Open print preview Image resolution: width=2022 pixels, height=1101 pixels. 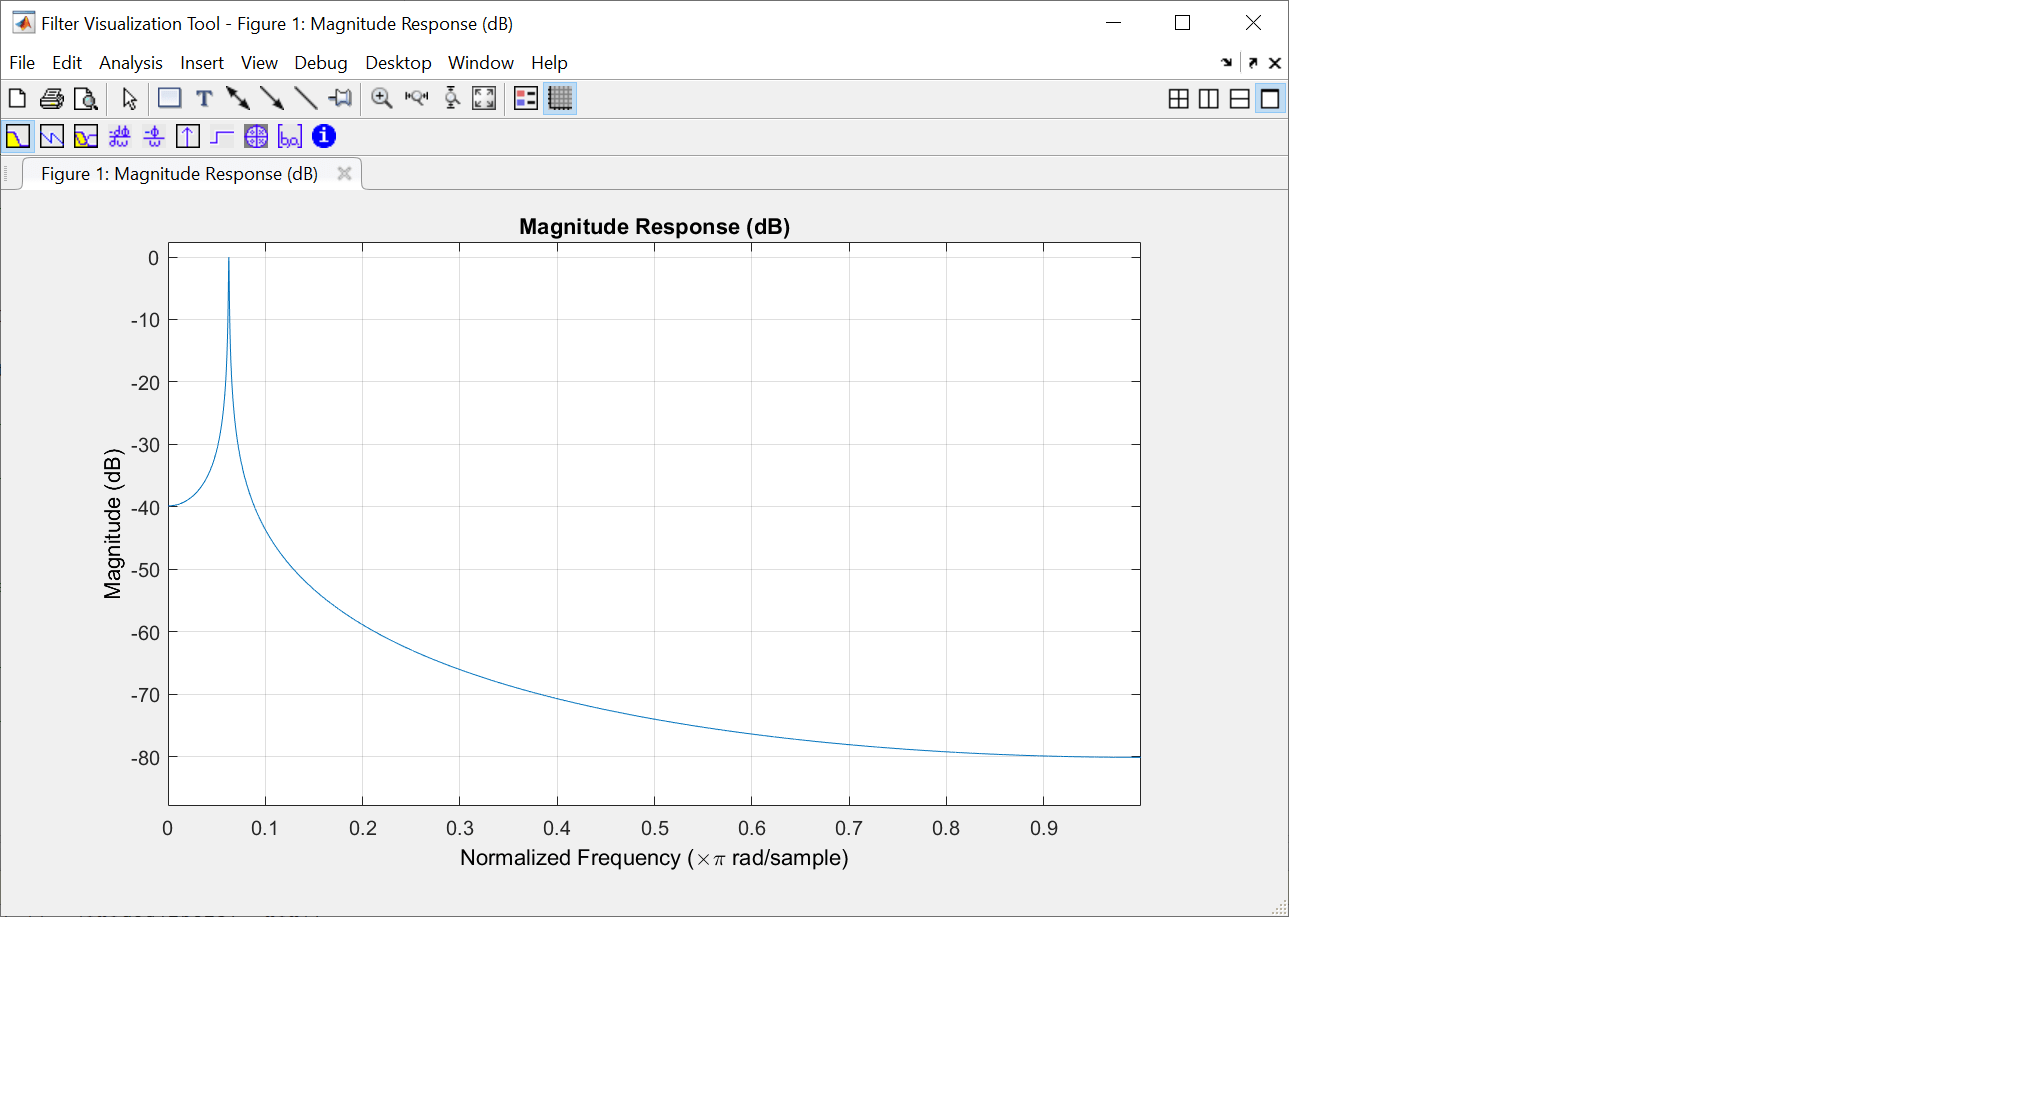(x=87, y=98)
